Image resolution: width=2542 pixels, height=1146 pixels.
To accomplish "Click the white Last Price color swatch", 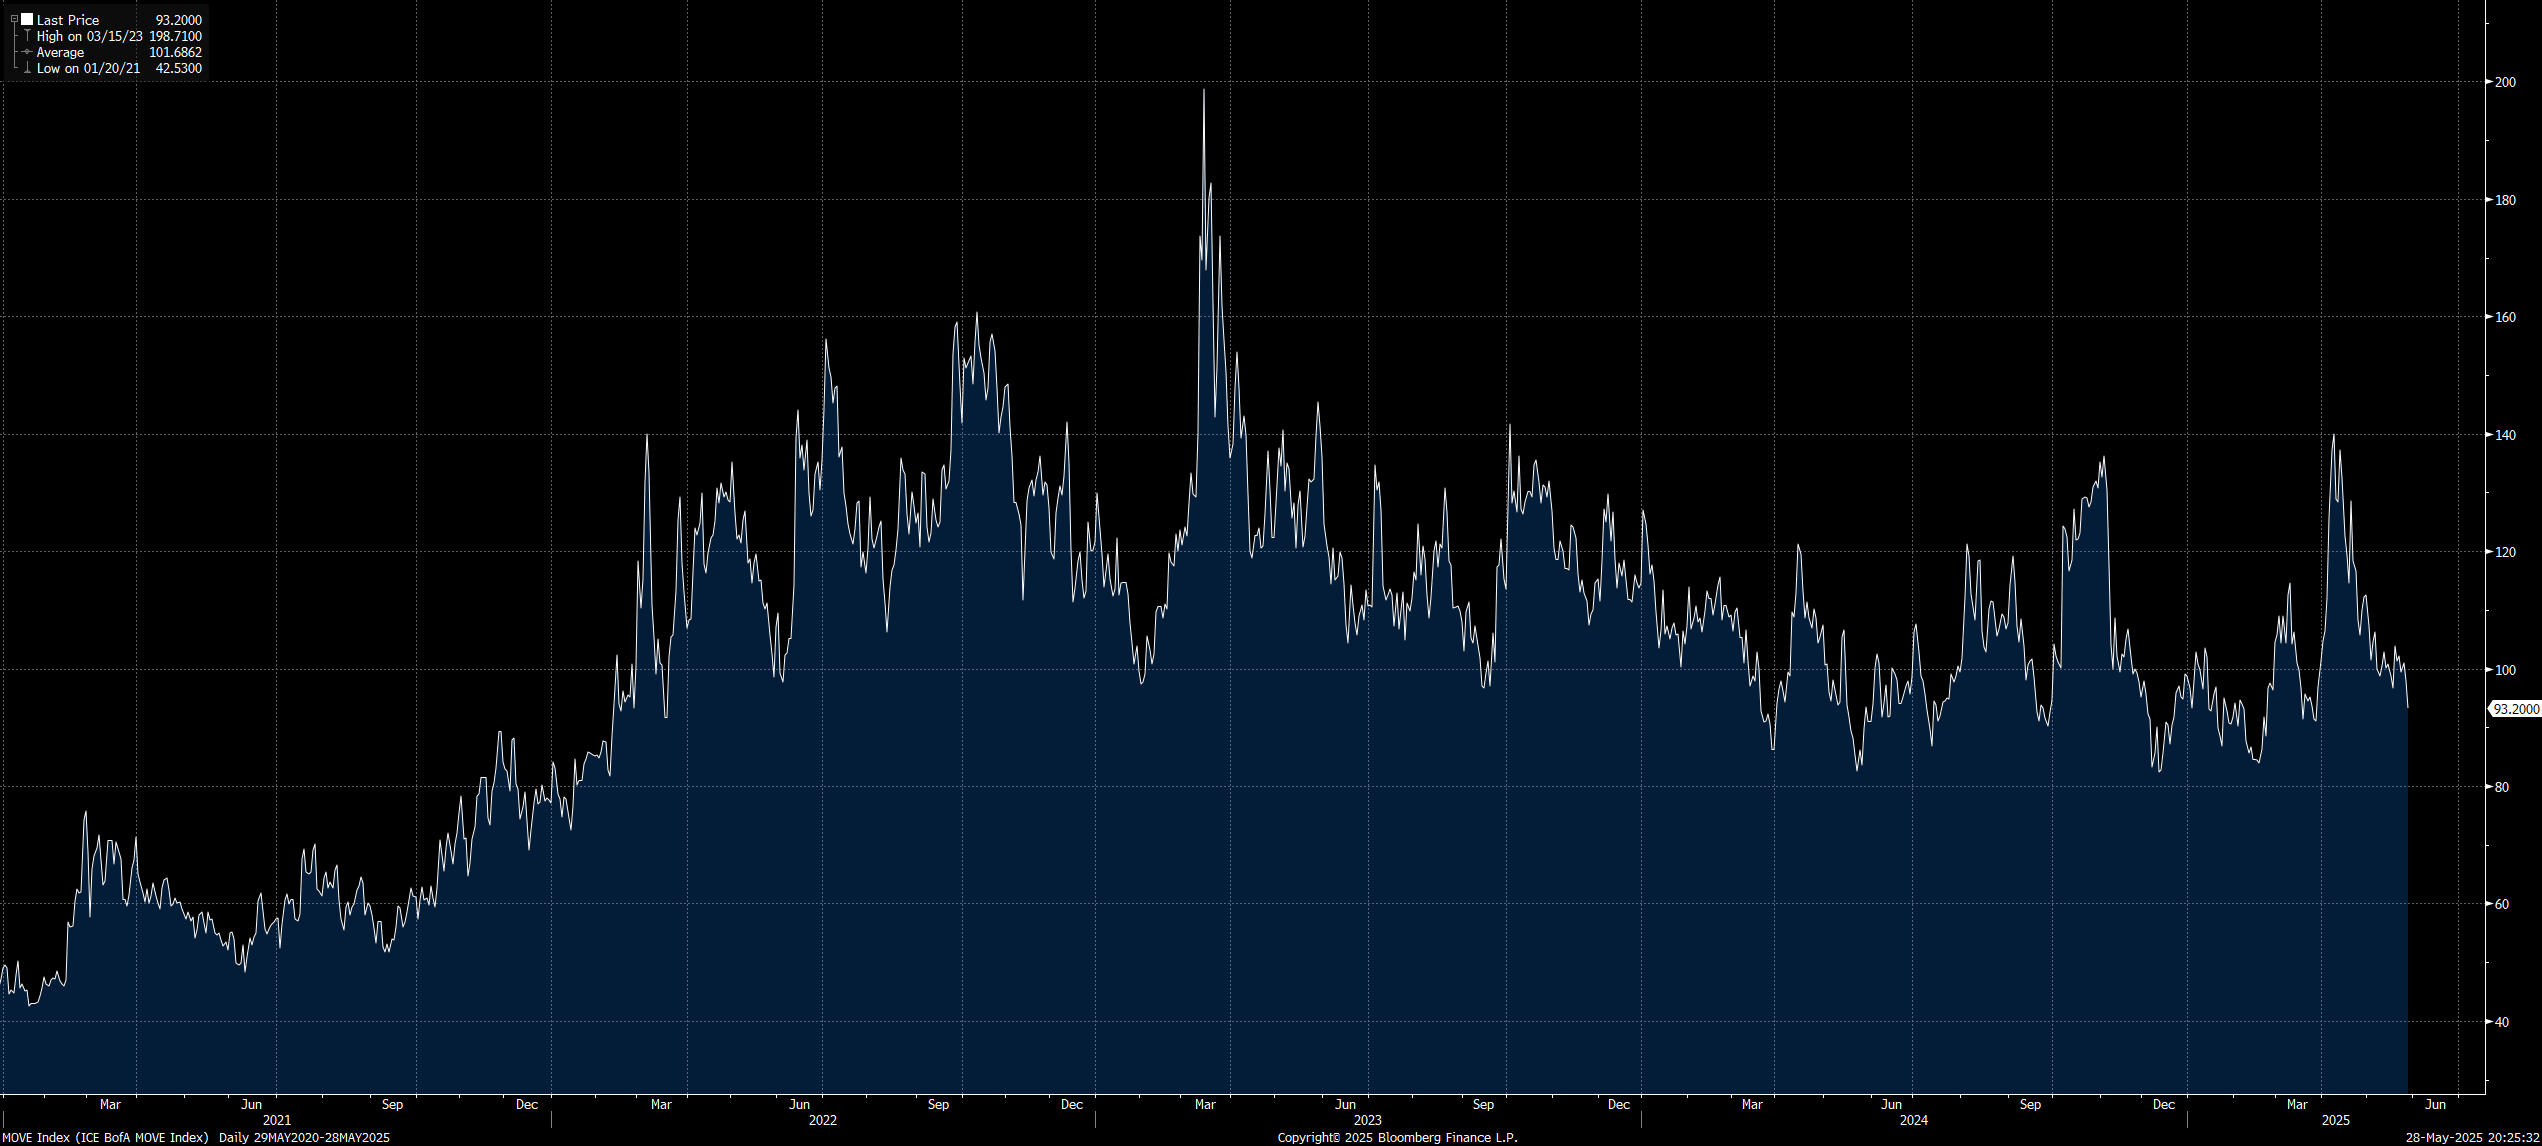I will pos(27,19).
